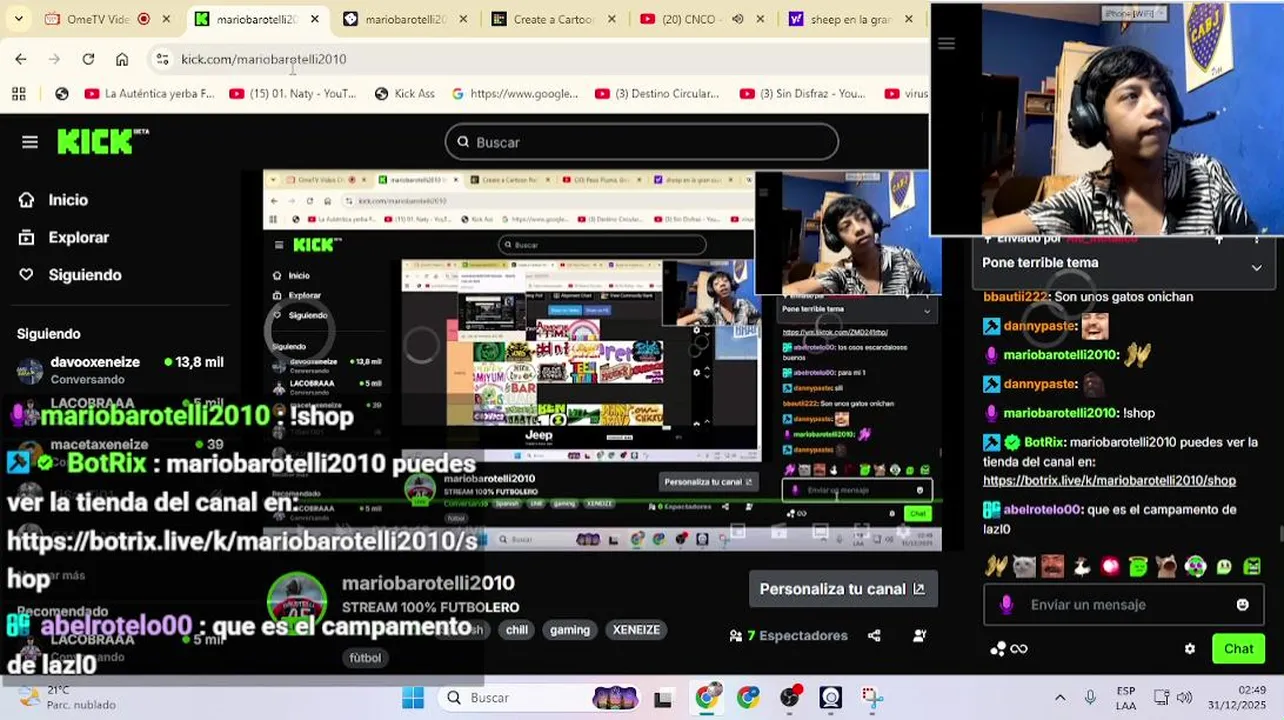Insert the mustached man face emote
The height and width of the screenshot is (720, 1284).
point(1052,567)
